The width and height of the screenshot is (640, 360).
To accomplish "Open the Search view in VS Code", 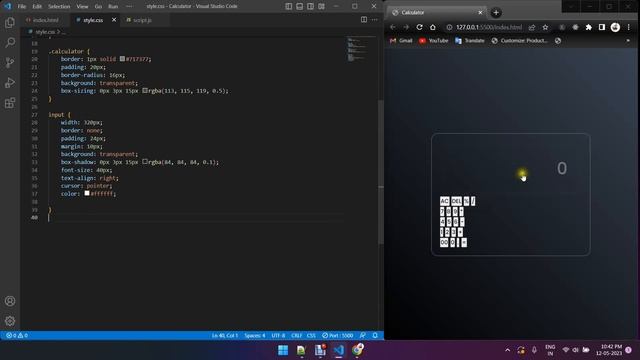I will click(x=10, y=42).
